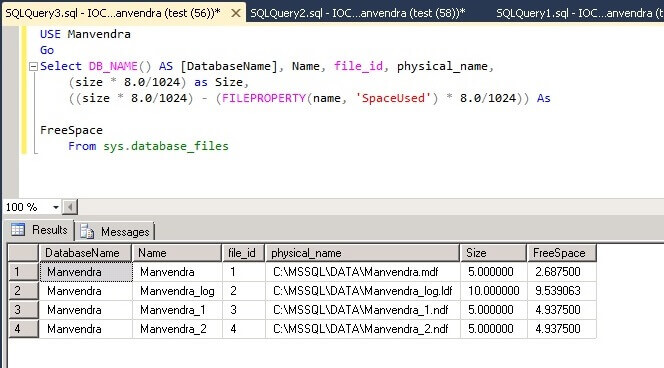Click the C:\MSSQL\DATA\Manvendra_2.ndf cell
This screenshot has height=368, width=664.
[x=362, y=329]
